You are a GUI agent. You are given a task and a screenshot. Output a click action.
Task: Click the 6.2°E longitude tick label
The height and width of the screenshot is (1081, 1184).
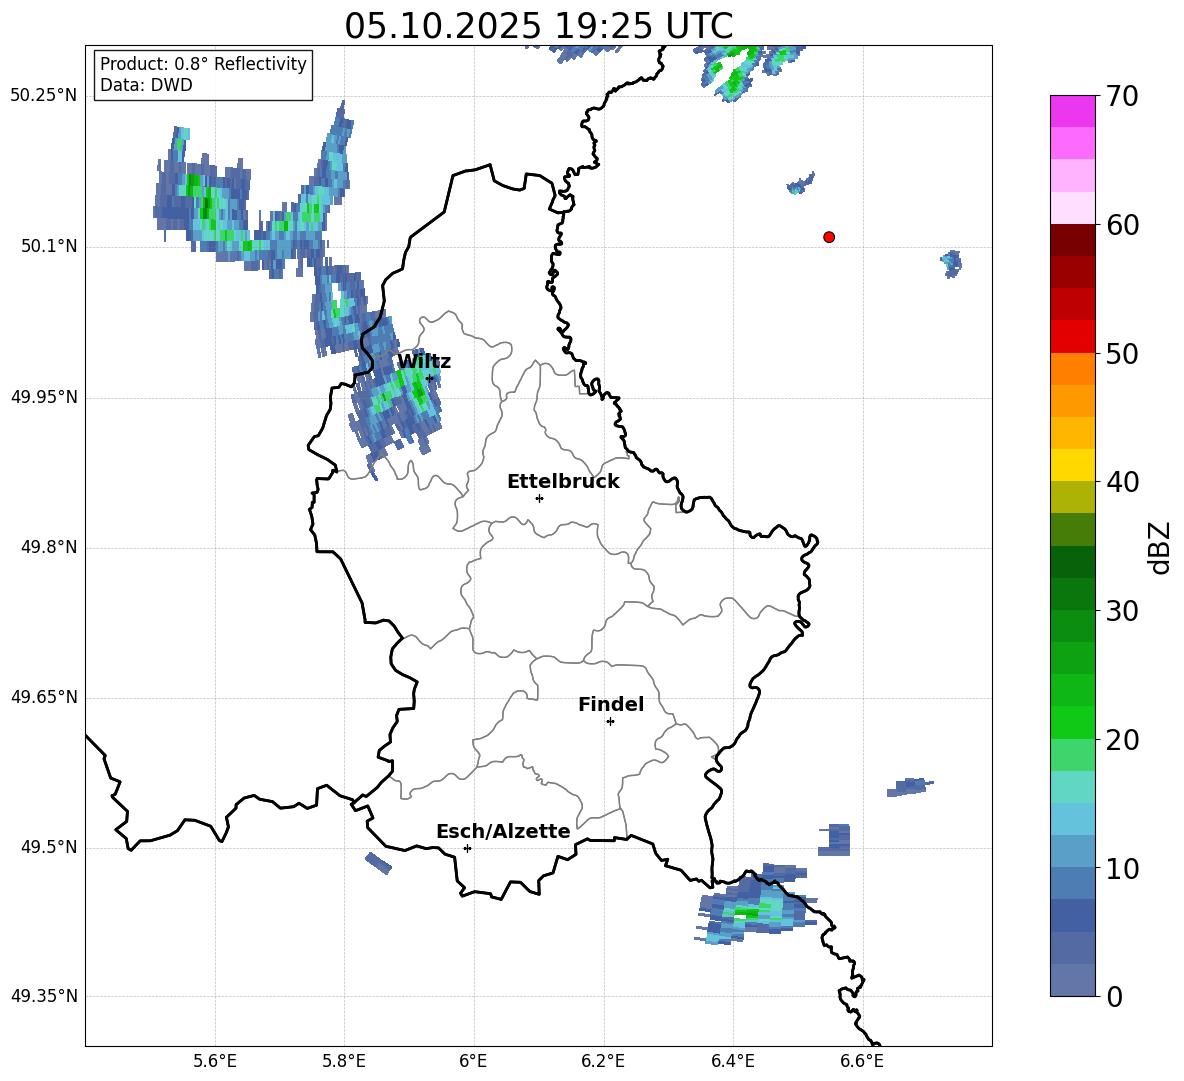[x=603, y=1061]
